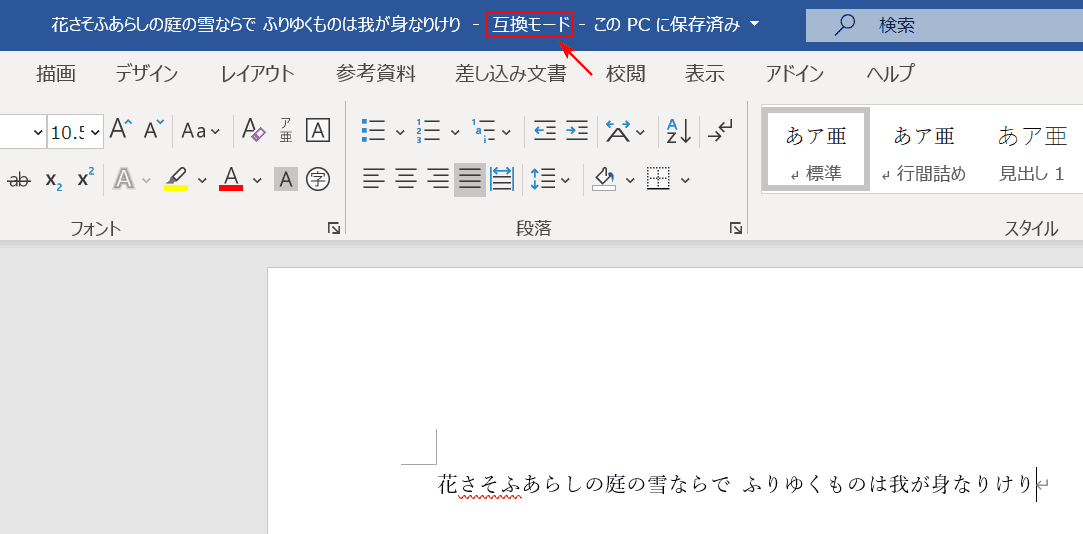1083x534 pixels.
Task: Apply the 見出し 1 style
Action: click(x=1032, y=150)
